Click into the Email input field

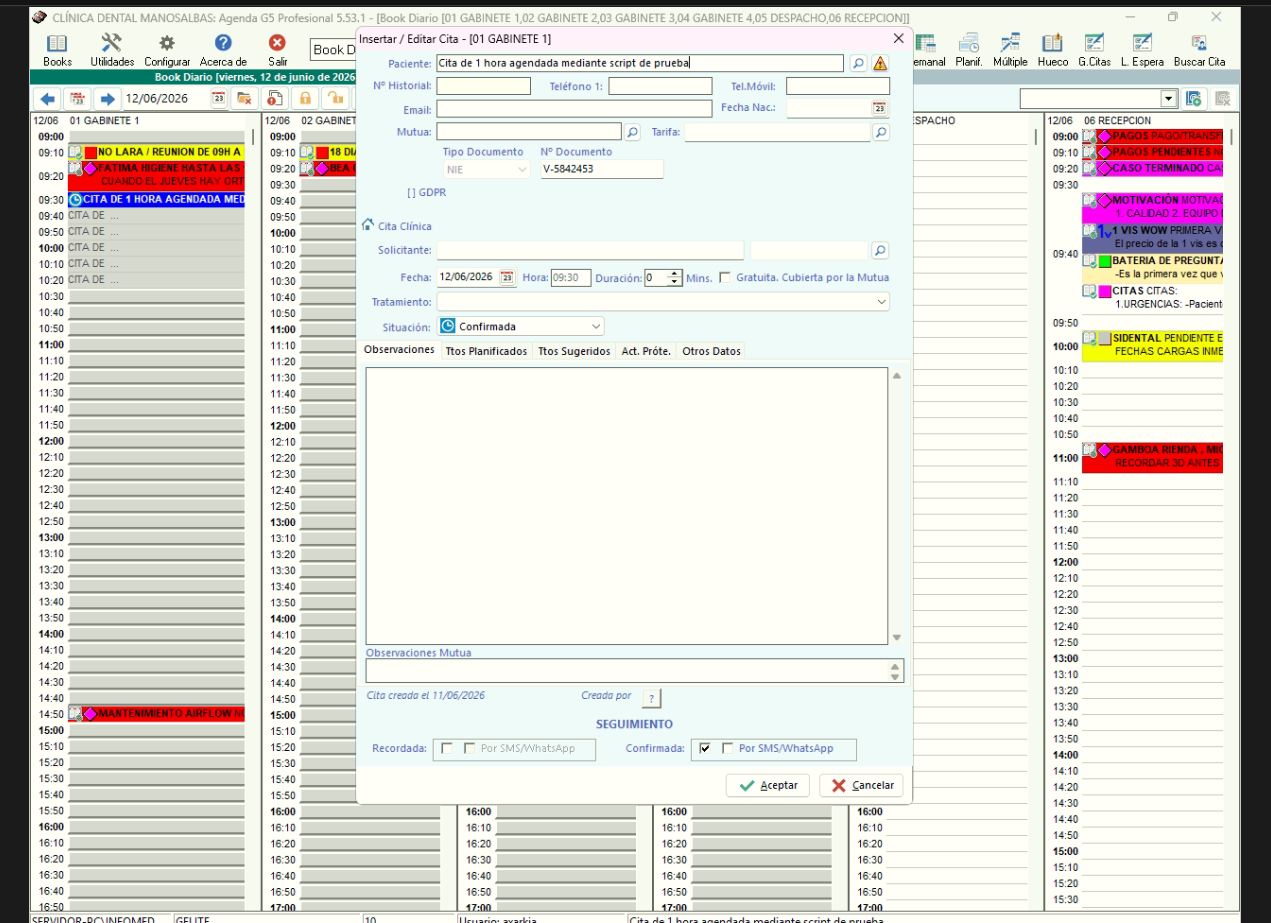(574, 108)
